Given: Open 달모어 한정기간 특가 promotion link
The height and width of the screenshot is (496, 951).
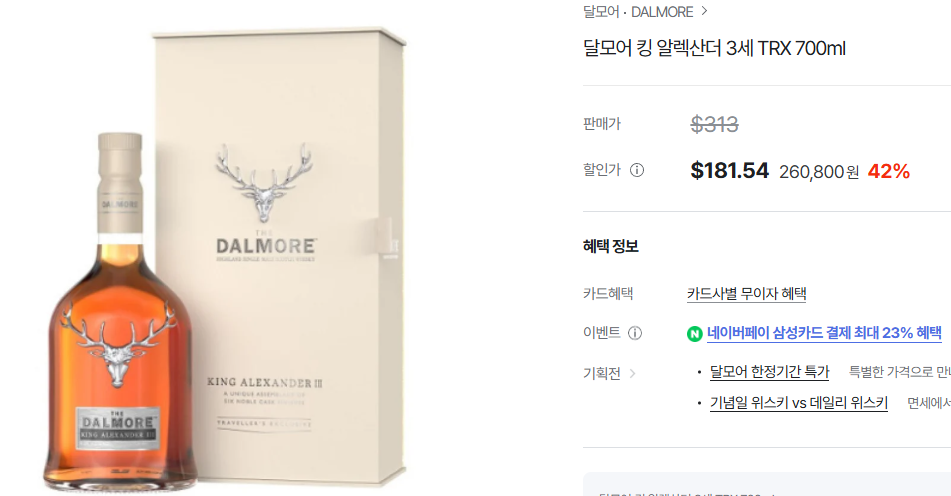Looking at the screenshot, I should click(x=769, y=372).
